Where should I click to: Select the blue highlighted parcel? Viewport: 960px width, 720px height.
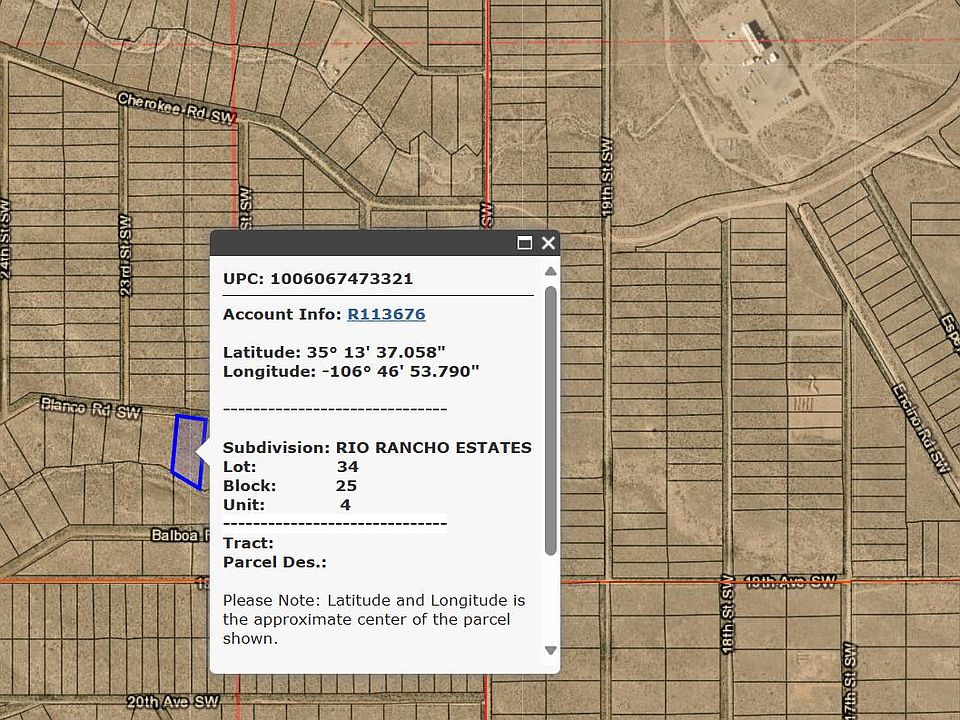(x=187, y=450)
